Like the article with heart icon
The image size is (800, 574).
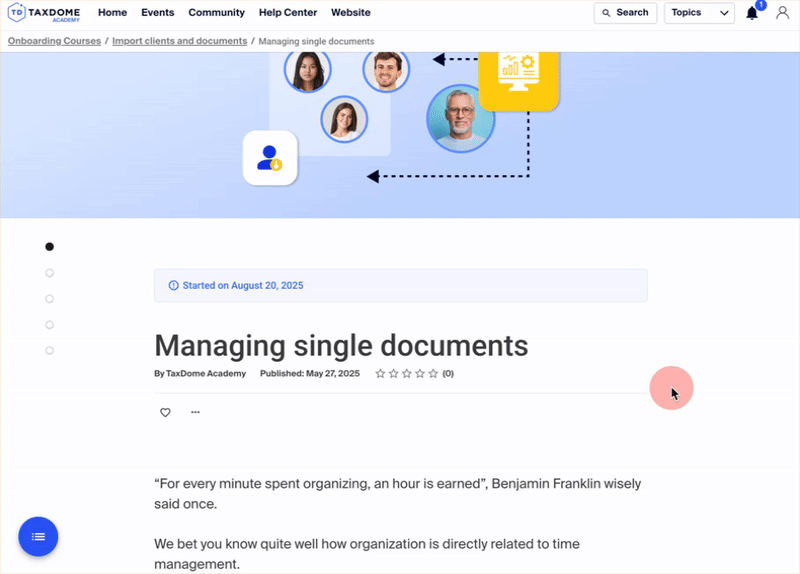pyautogui.click(x=165, y=412)
